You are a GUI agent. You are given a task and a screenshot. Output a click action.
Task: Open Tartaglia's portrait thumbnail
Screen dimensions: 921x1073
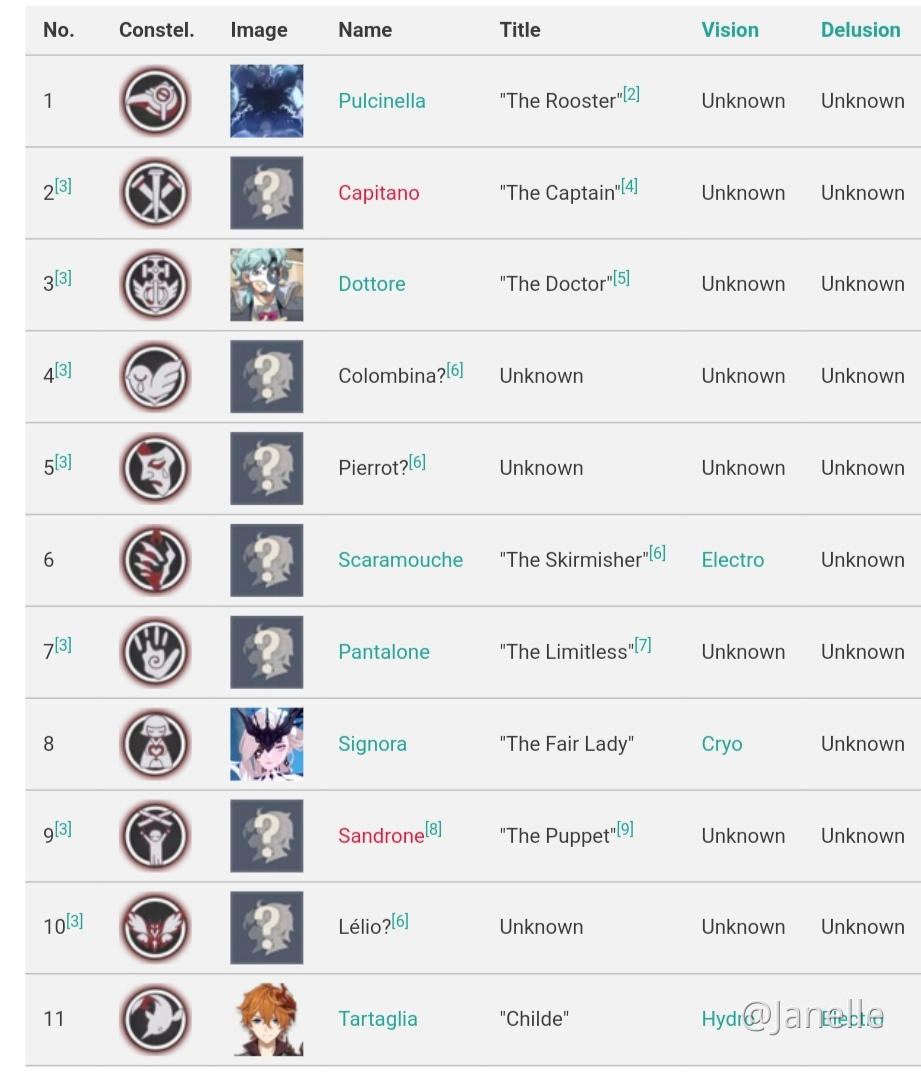tap(267, 1019)
